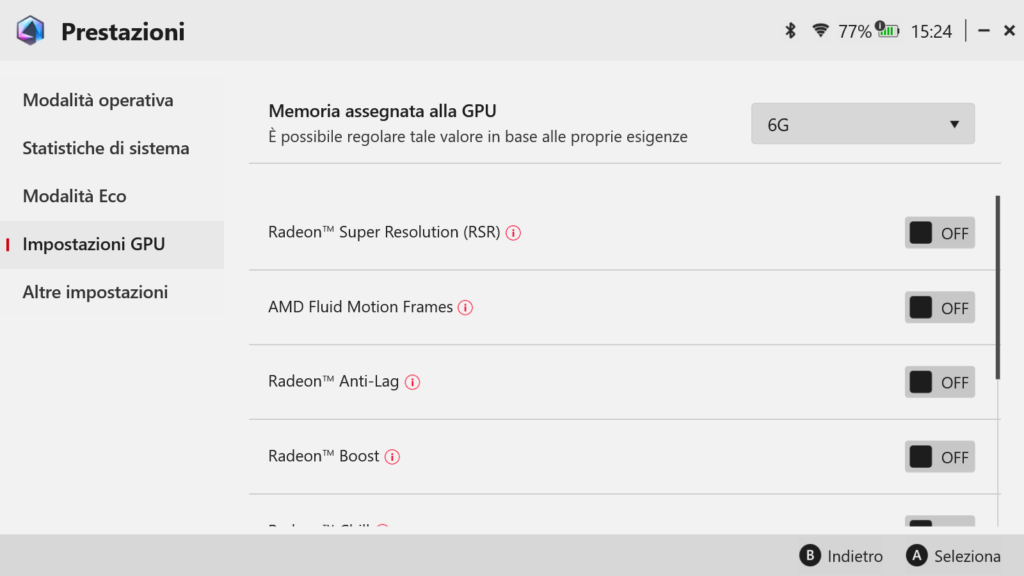Screen dimensions: 1024x576
Task: Click the Bluetooth status icon
Action: (790, 31)
